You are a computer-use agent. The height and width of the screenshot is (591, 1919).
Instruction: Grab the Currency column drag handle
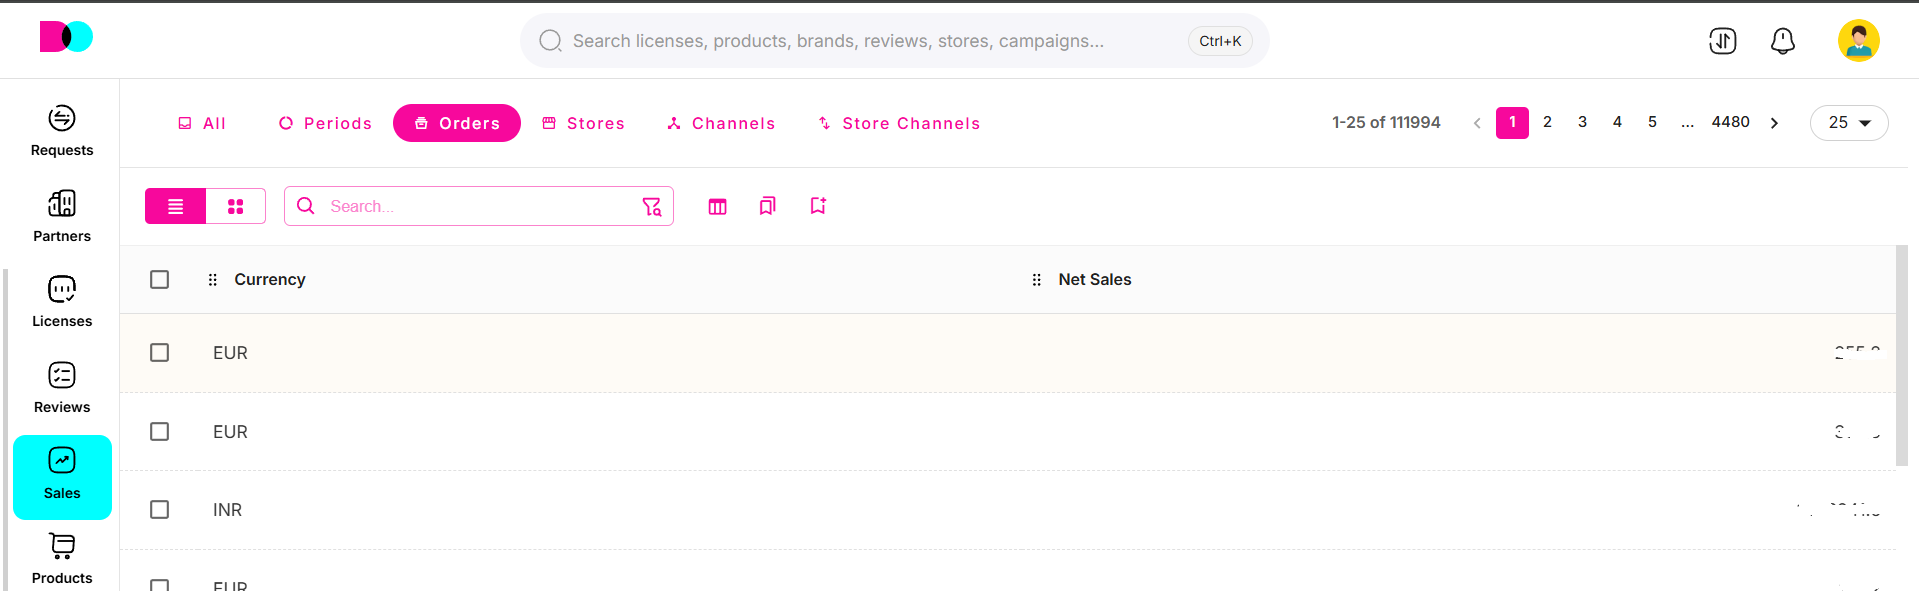(212, 280)
